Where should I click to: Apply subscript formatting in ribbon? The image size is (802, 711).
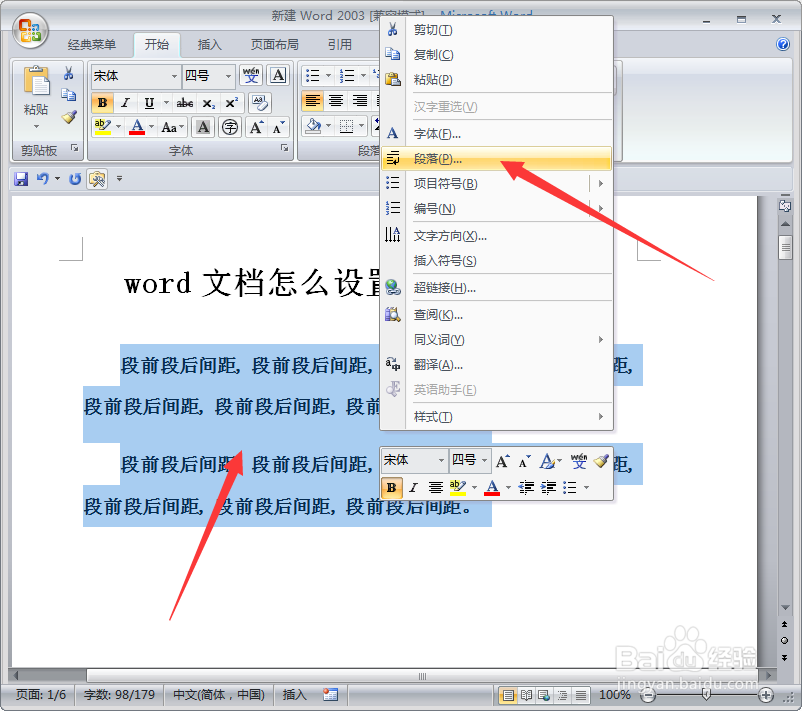coord(209,103)
